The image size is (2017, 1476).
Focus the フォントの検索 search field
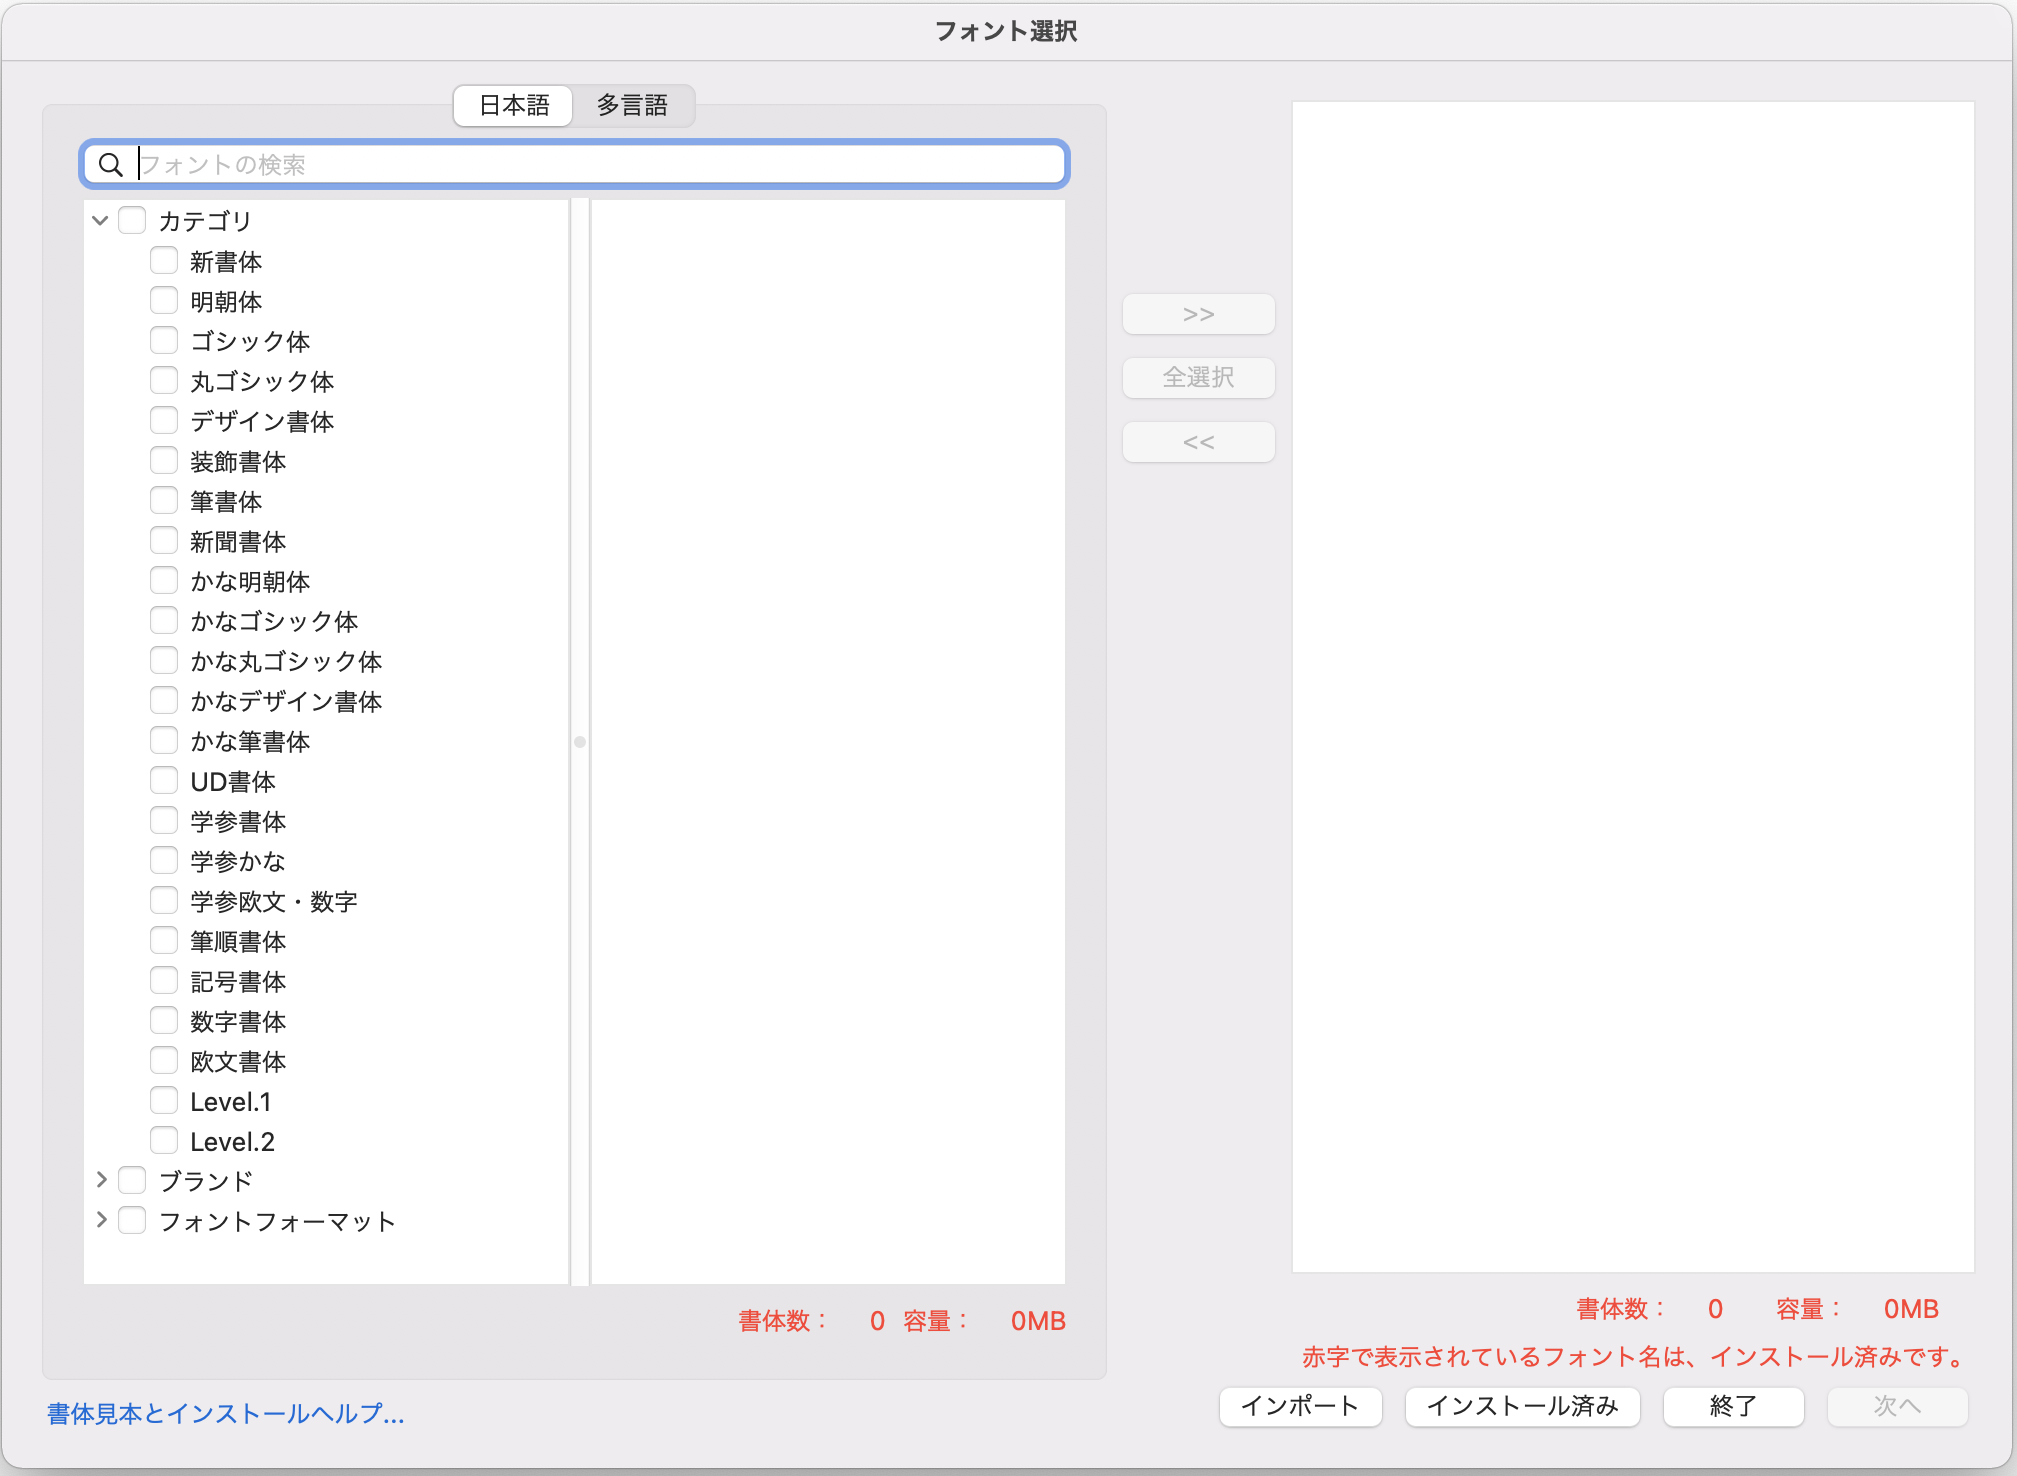tap(600, 165)
